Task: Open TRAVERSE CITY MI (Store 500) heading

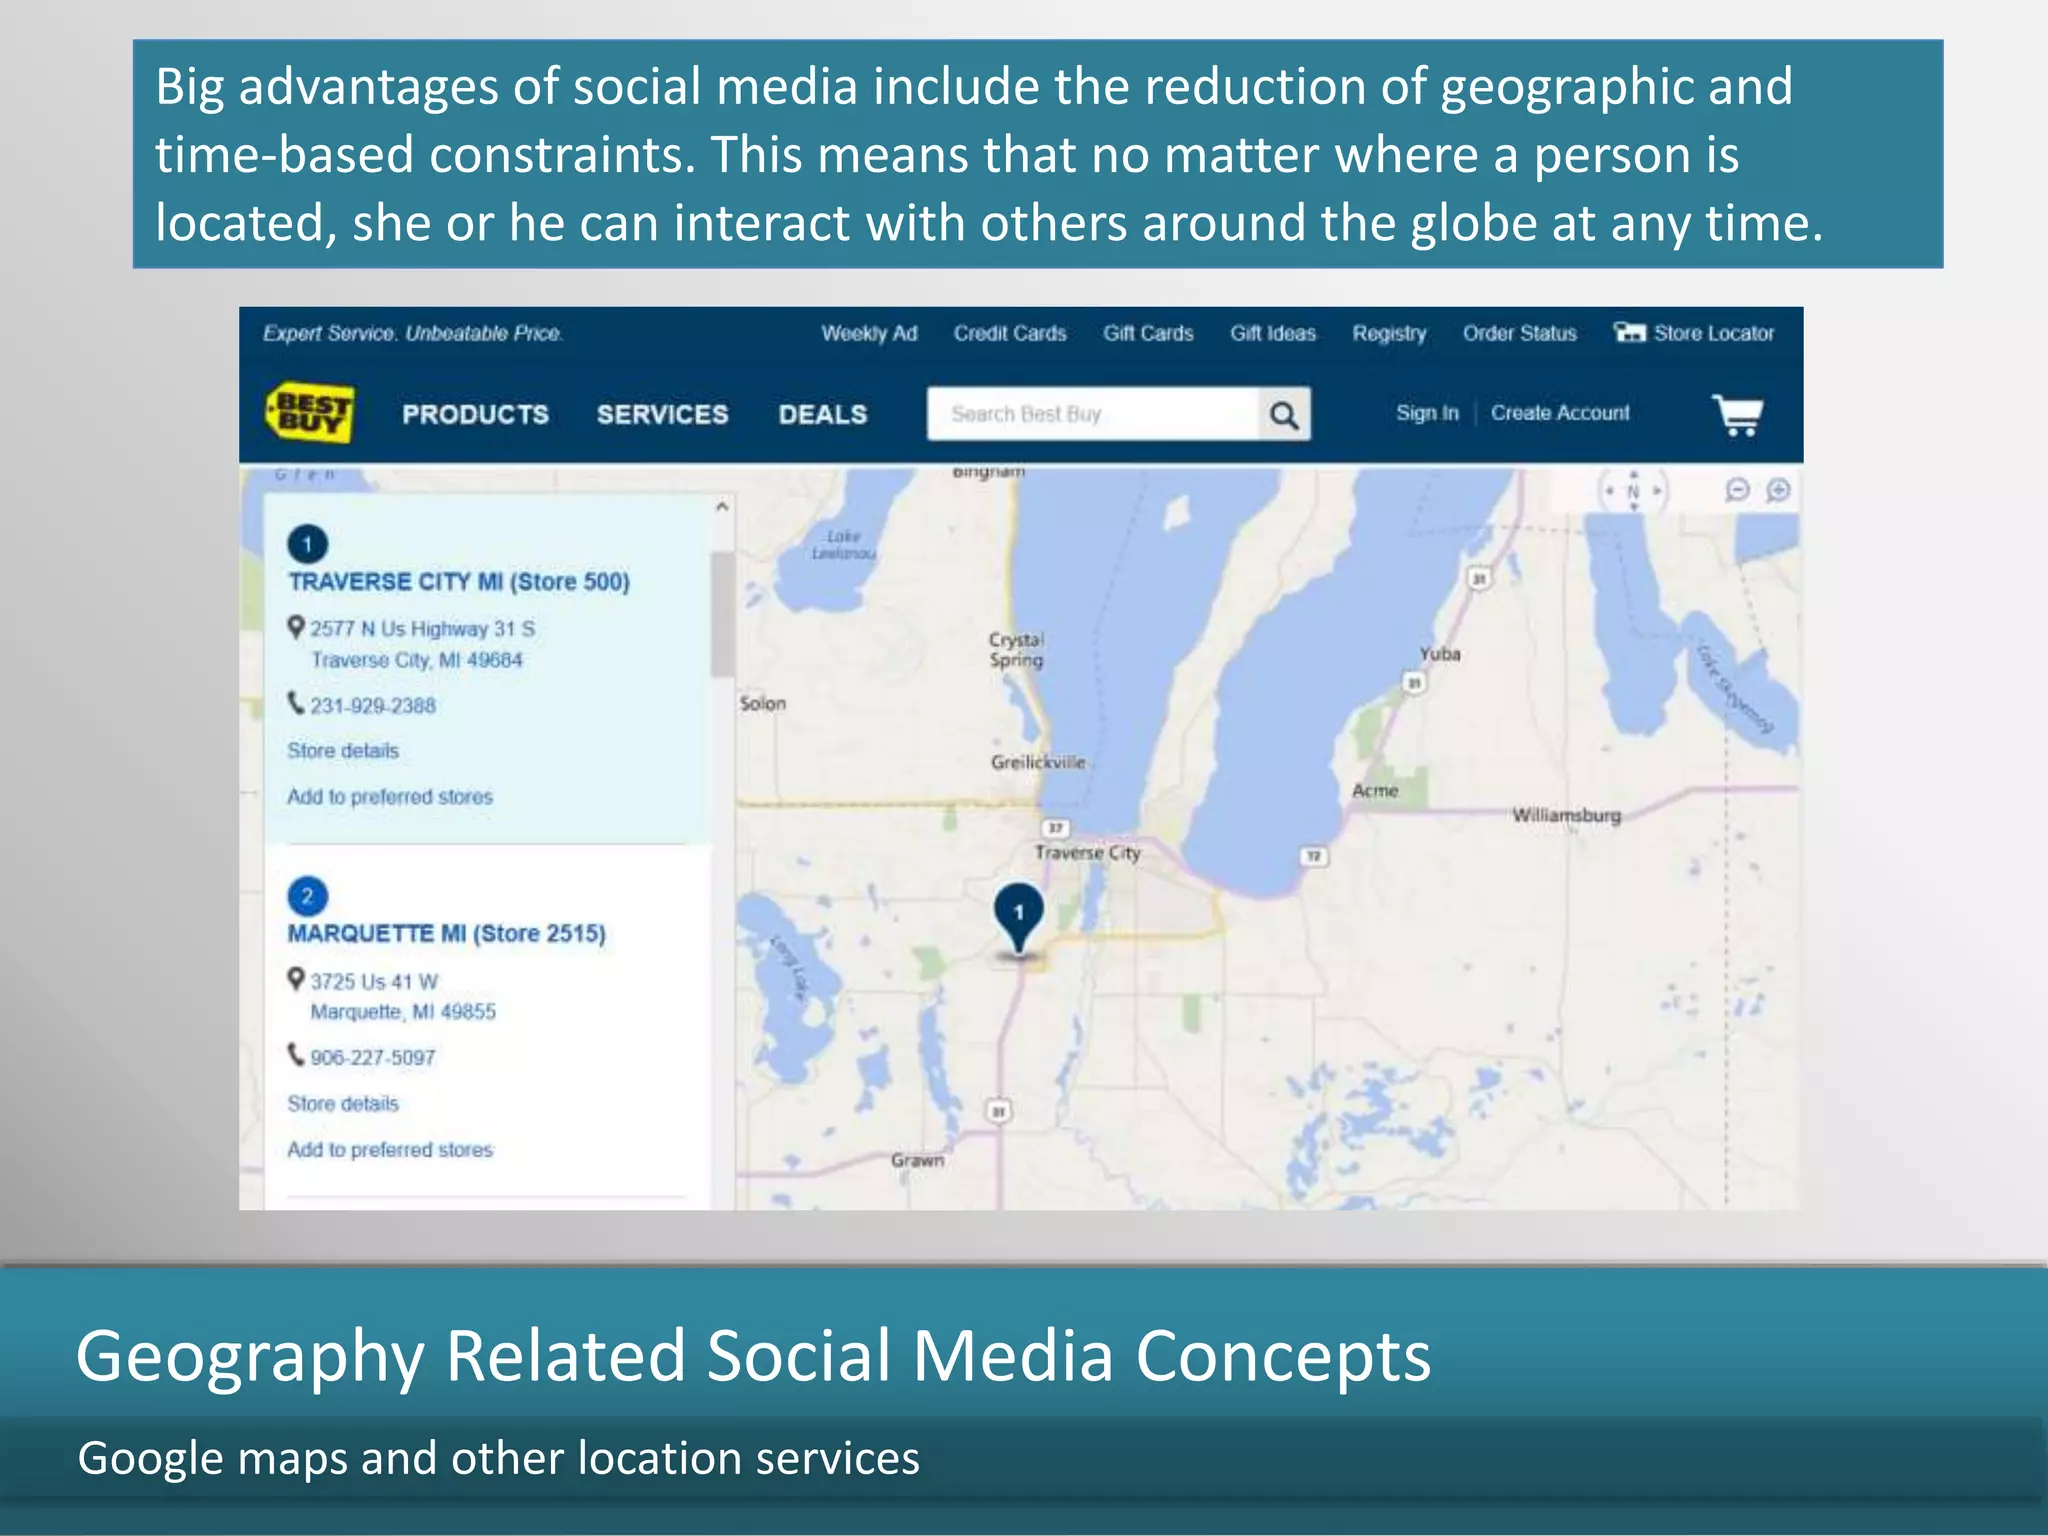Action: click(x=459, y=582)
